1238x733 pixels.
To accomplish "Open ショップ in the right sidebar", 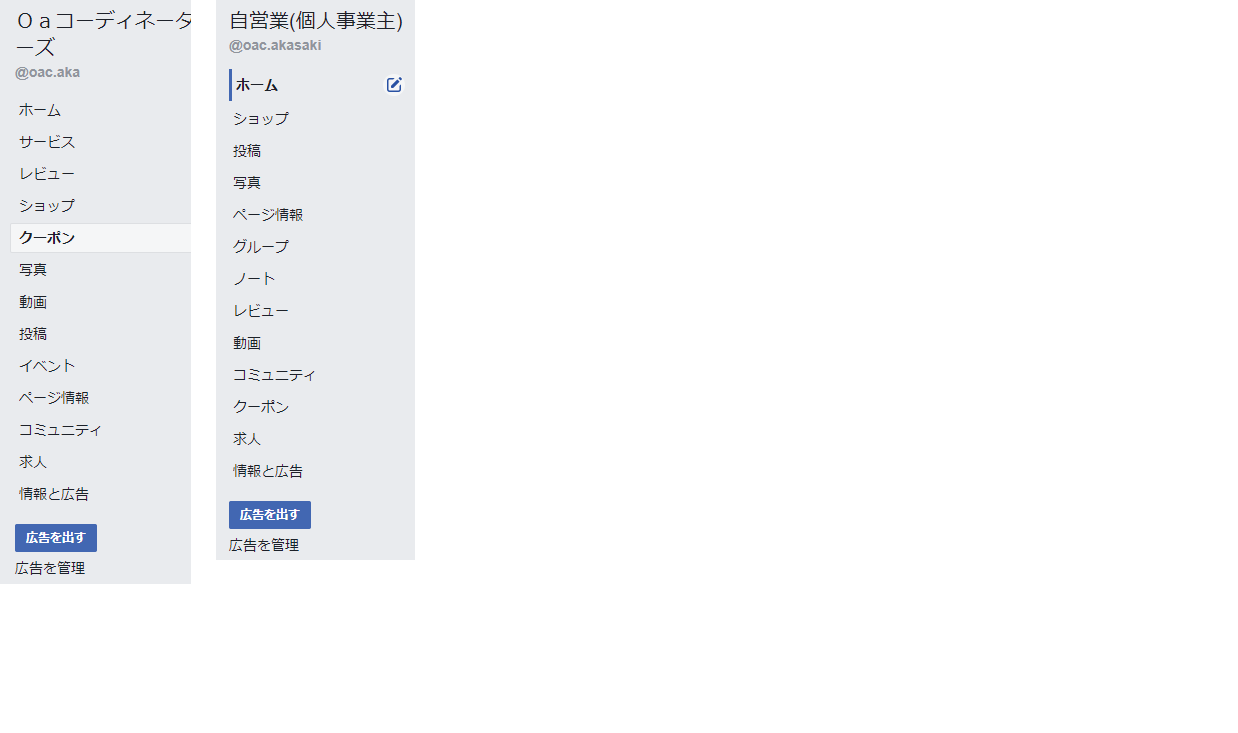I will tap(261, 119).
